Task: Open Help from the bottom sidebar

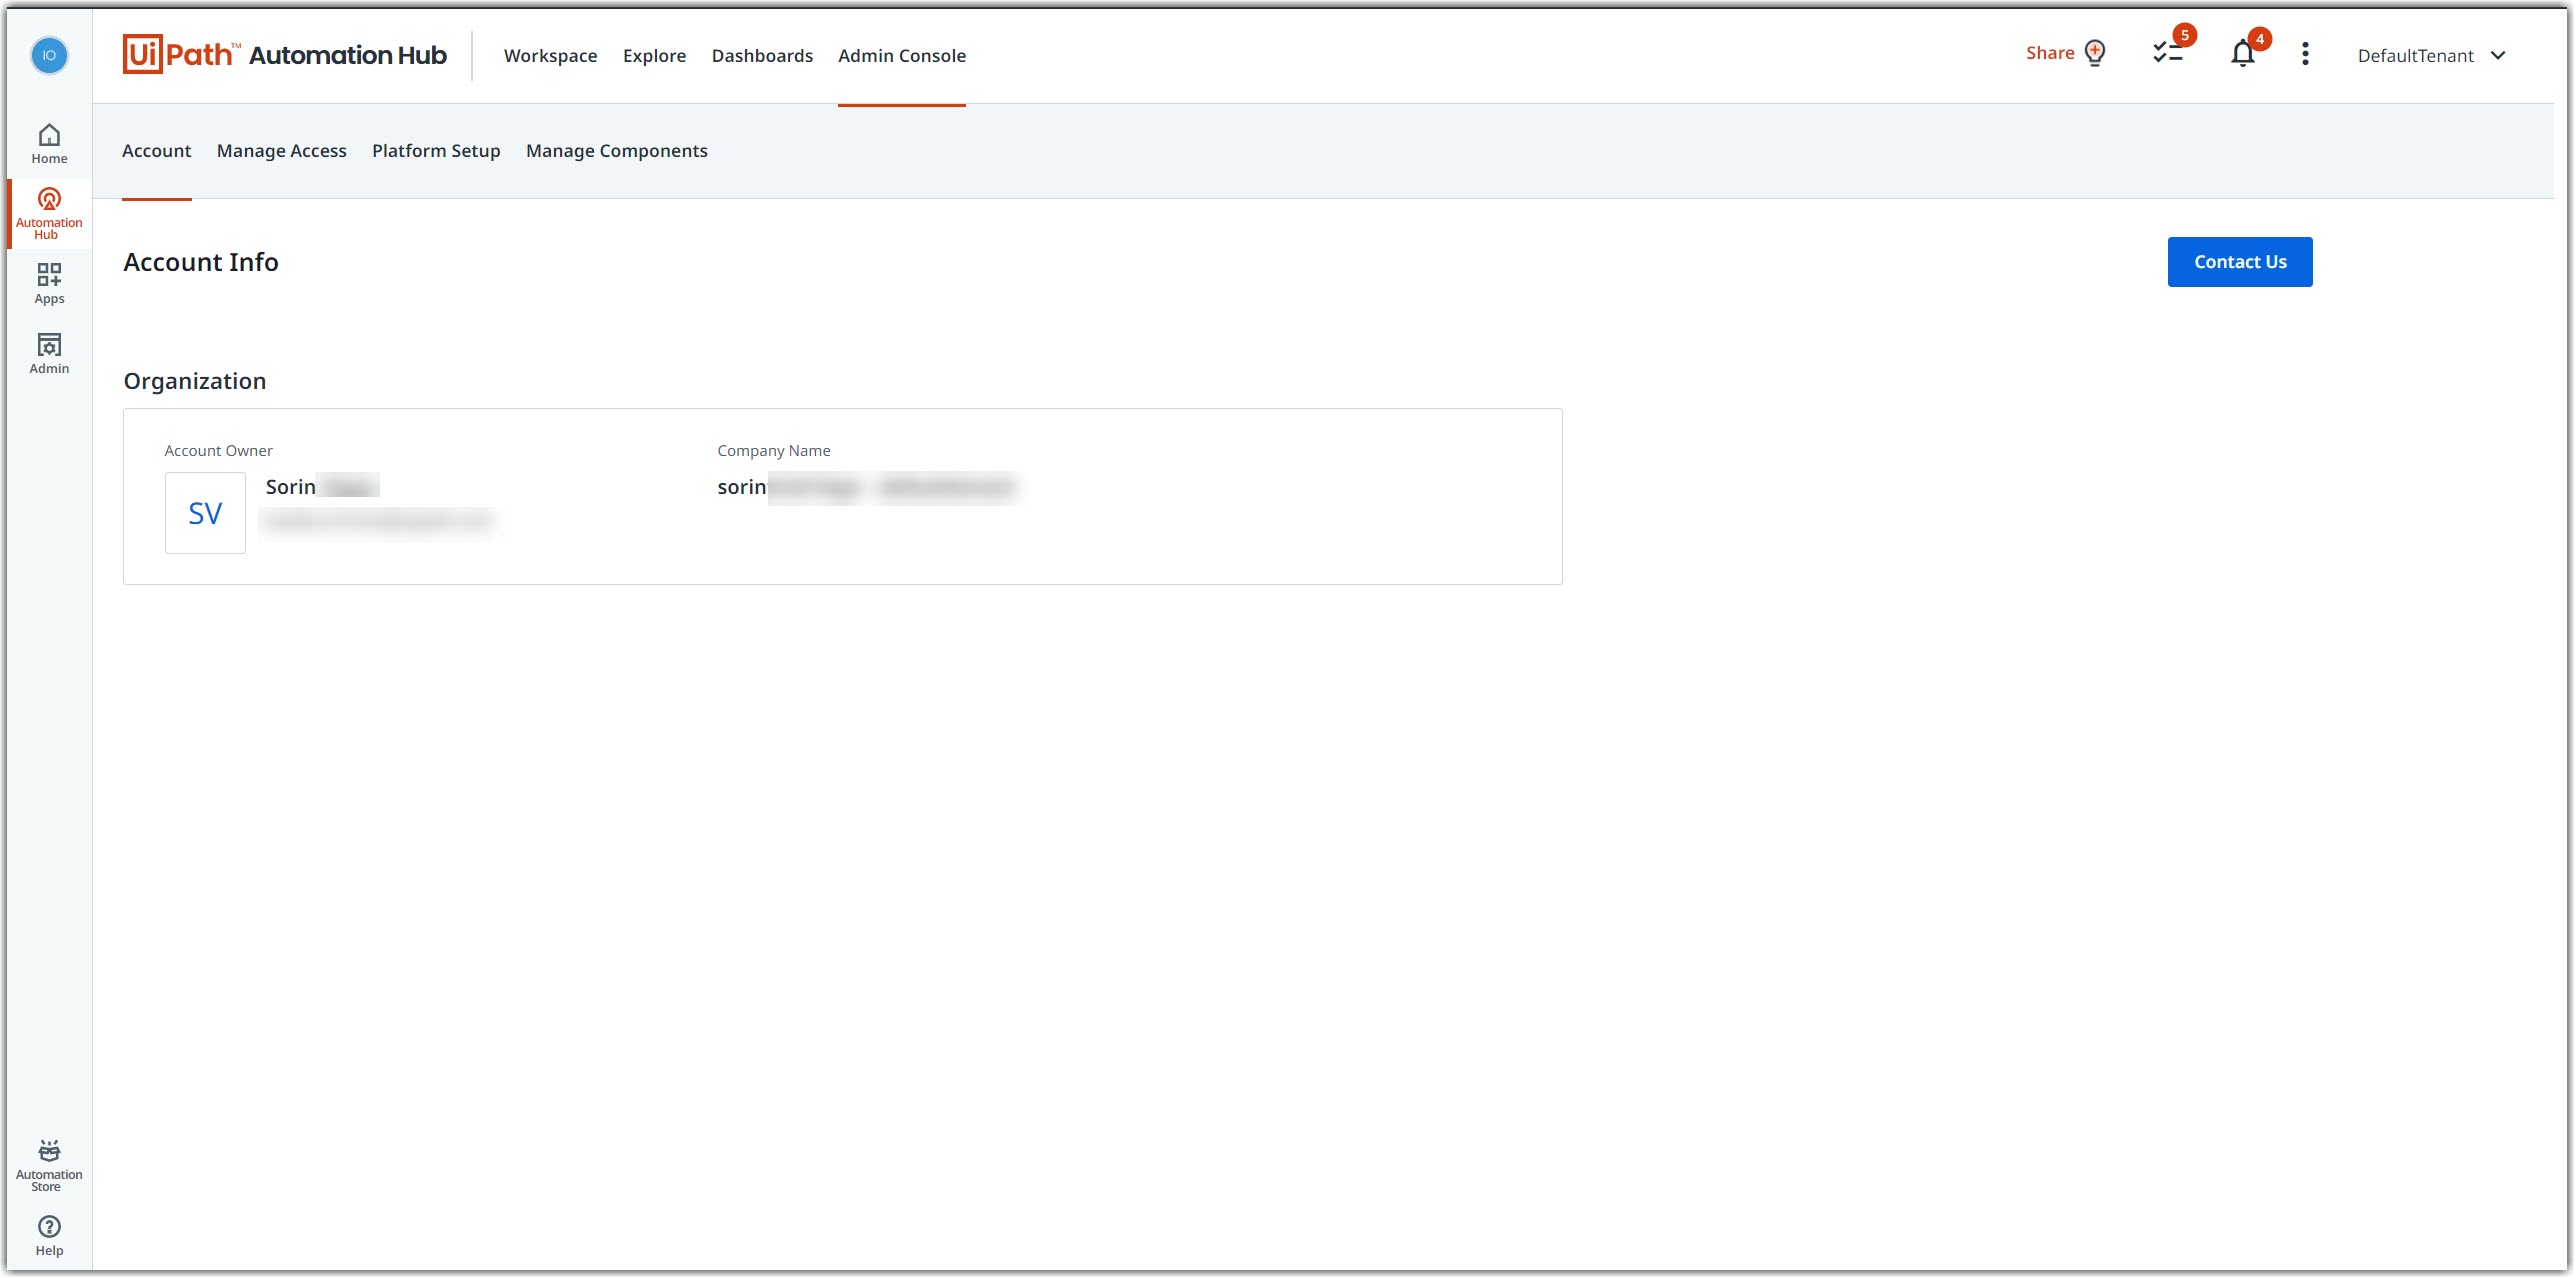Action: tap(48, 1234)
